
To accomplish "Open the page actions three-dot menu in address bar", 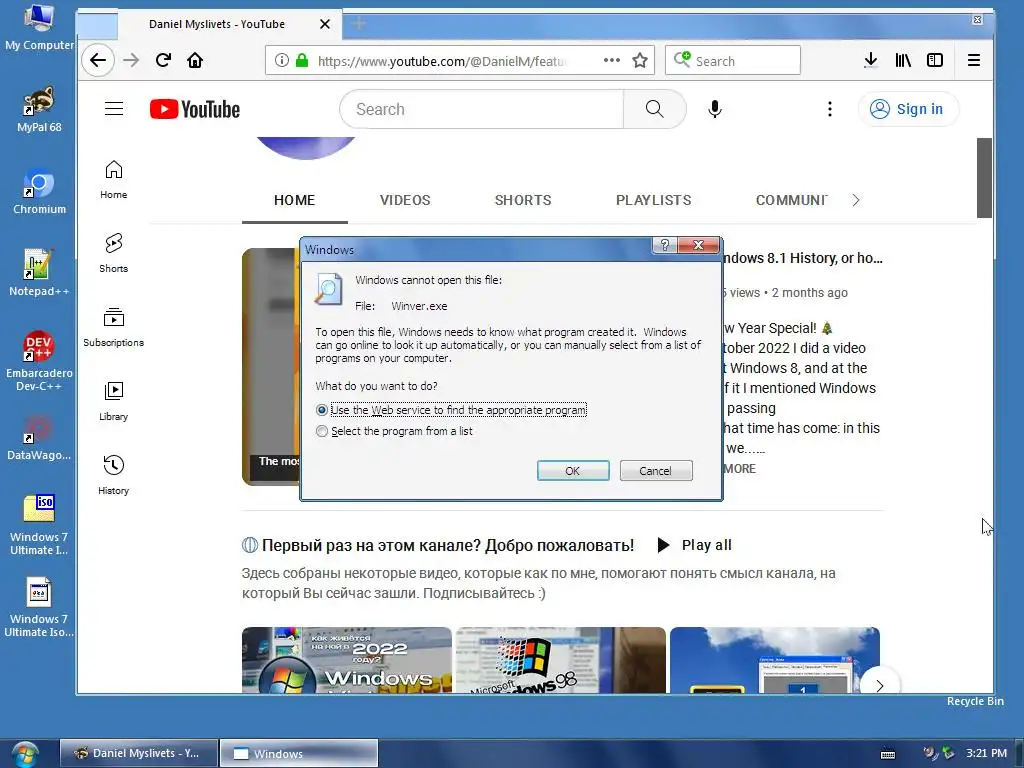I will point(611,60).
